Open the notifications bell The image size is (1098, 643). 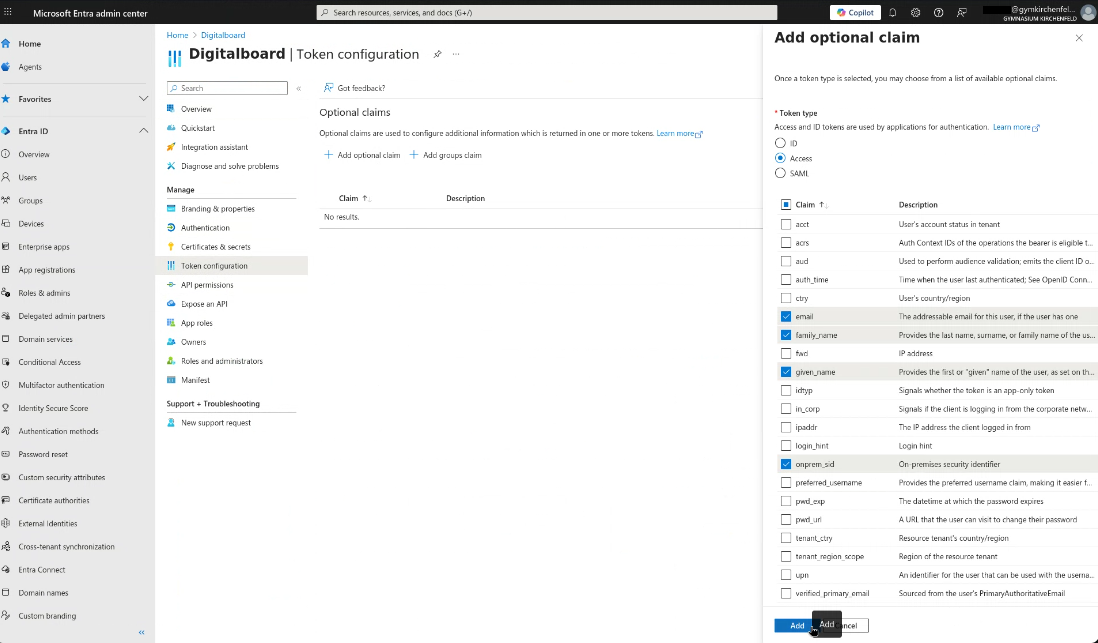pos(891,12)
